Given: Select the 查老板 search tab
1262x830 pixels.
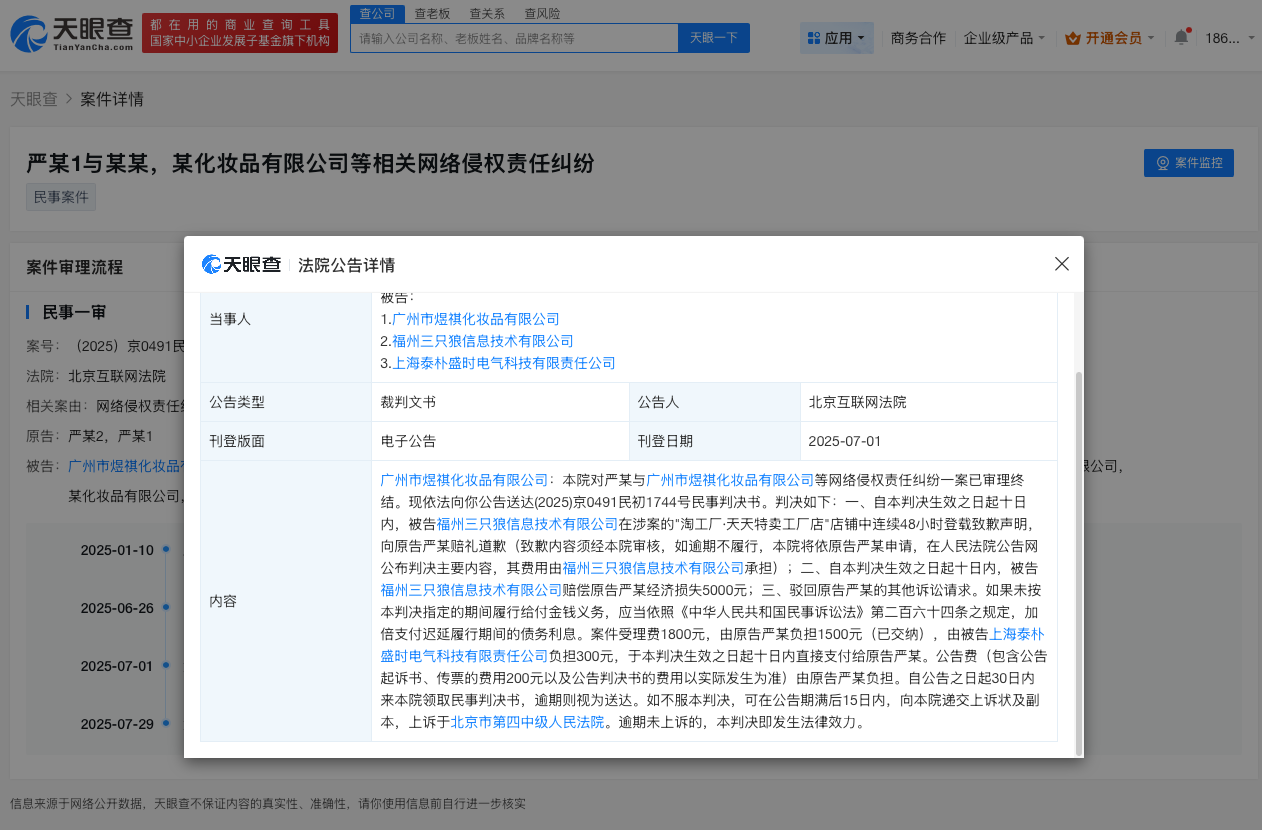Looking at the screenshot, I should 432,13.
